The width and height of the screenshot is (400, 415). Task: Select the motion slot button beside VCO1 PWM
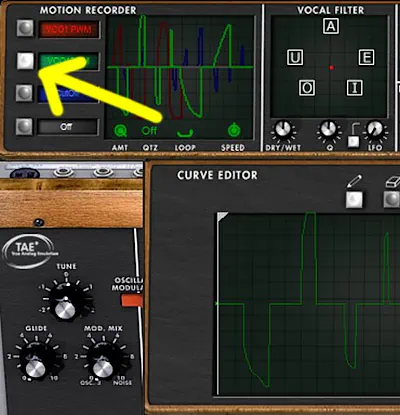(x=25, y=28)
